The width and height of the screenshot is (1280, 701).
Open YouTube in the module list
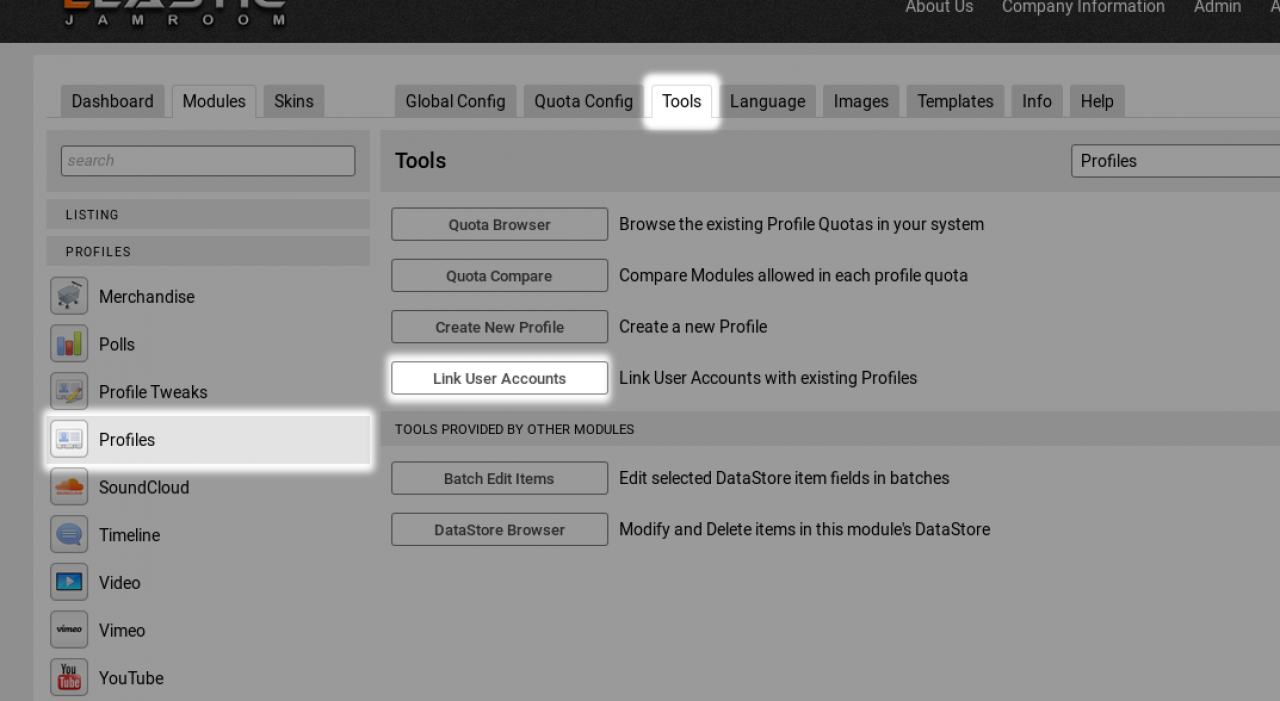pos(131,678)
